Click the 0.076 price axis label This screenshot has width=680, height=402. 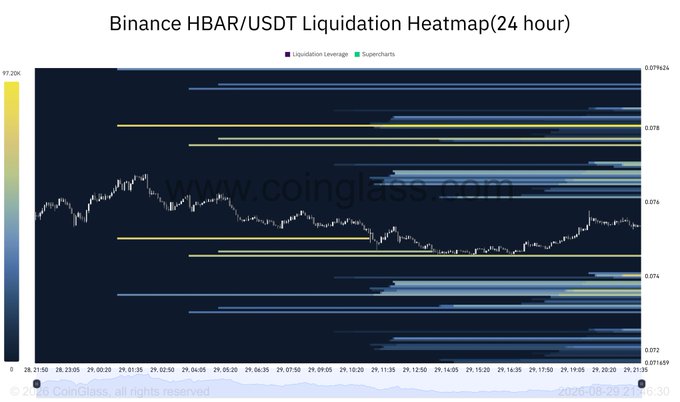coord(652,202)
